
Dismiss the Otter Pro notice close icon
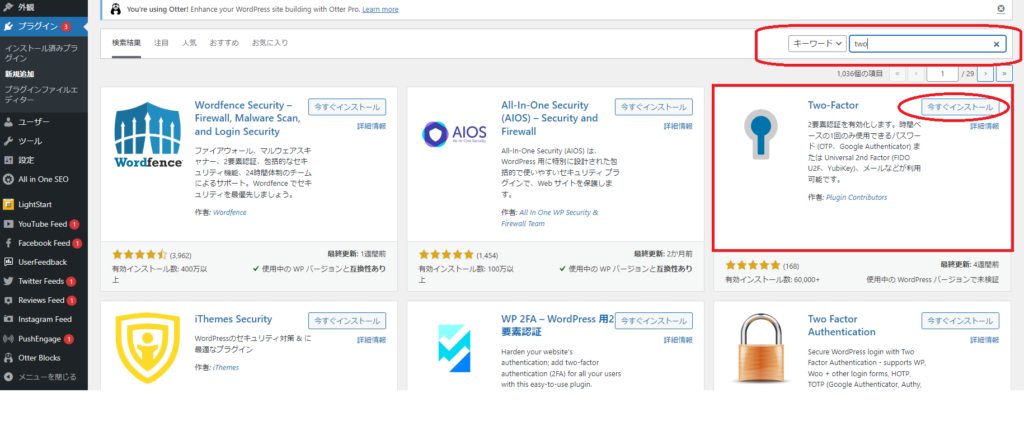[1000, 9]
